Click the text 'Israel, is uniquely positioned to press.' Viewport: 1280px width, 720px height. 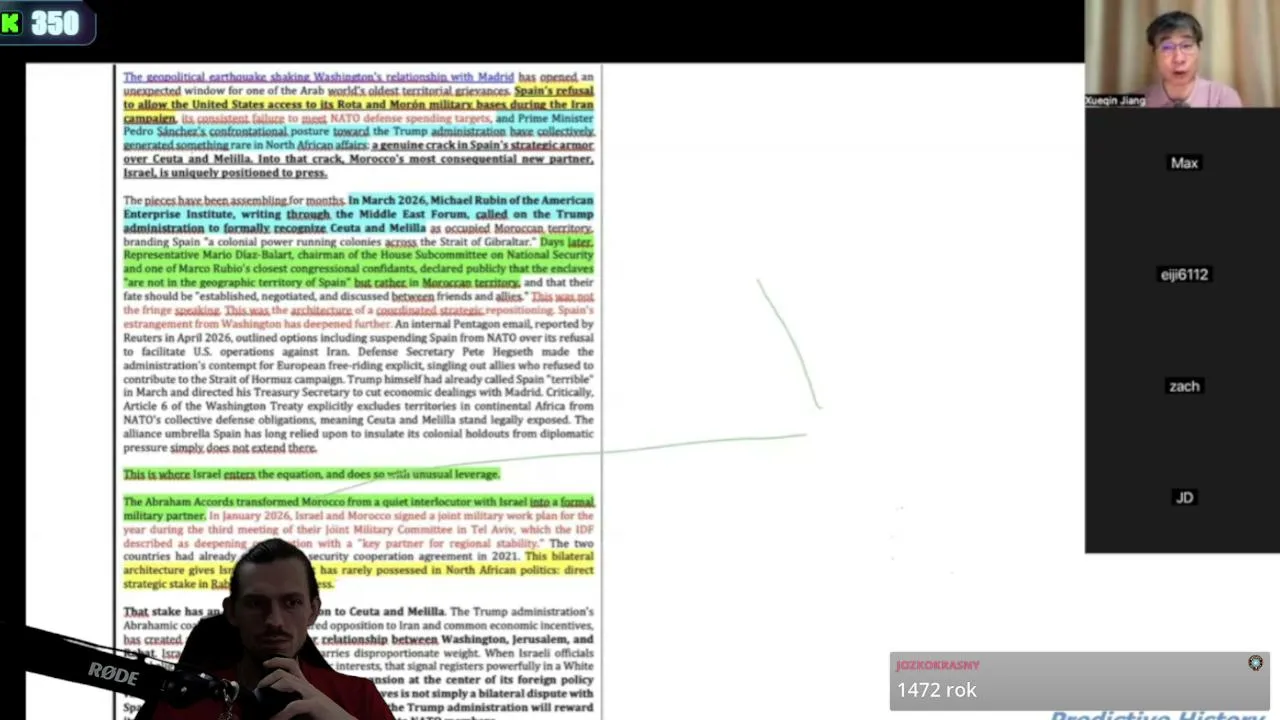(x=225, y=173)
